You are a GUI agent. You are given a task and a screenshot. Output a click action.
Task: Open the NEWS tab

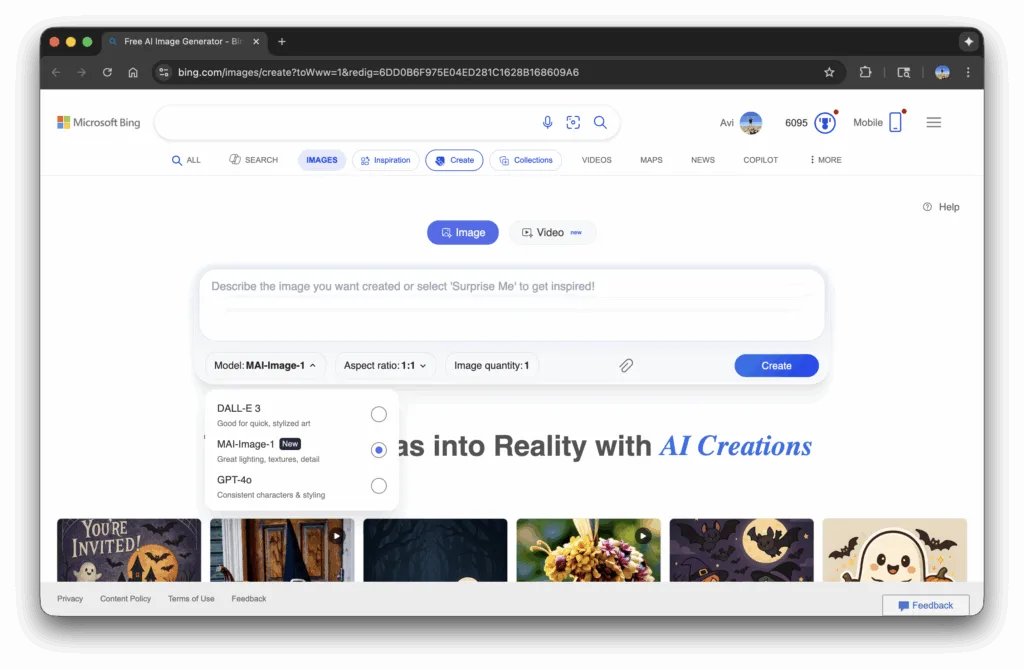[703, 160]
